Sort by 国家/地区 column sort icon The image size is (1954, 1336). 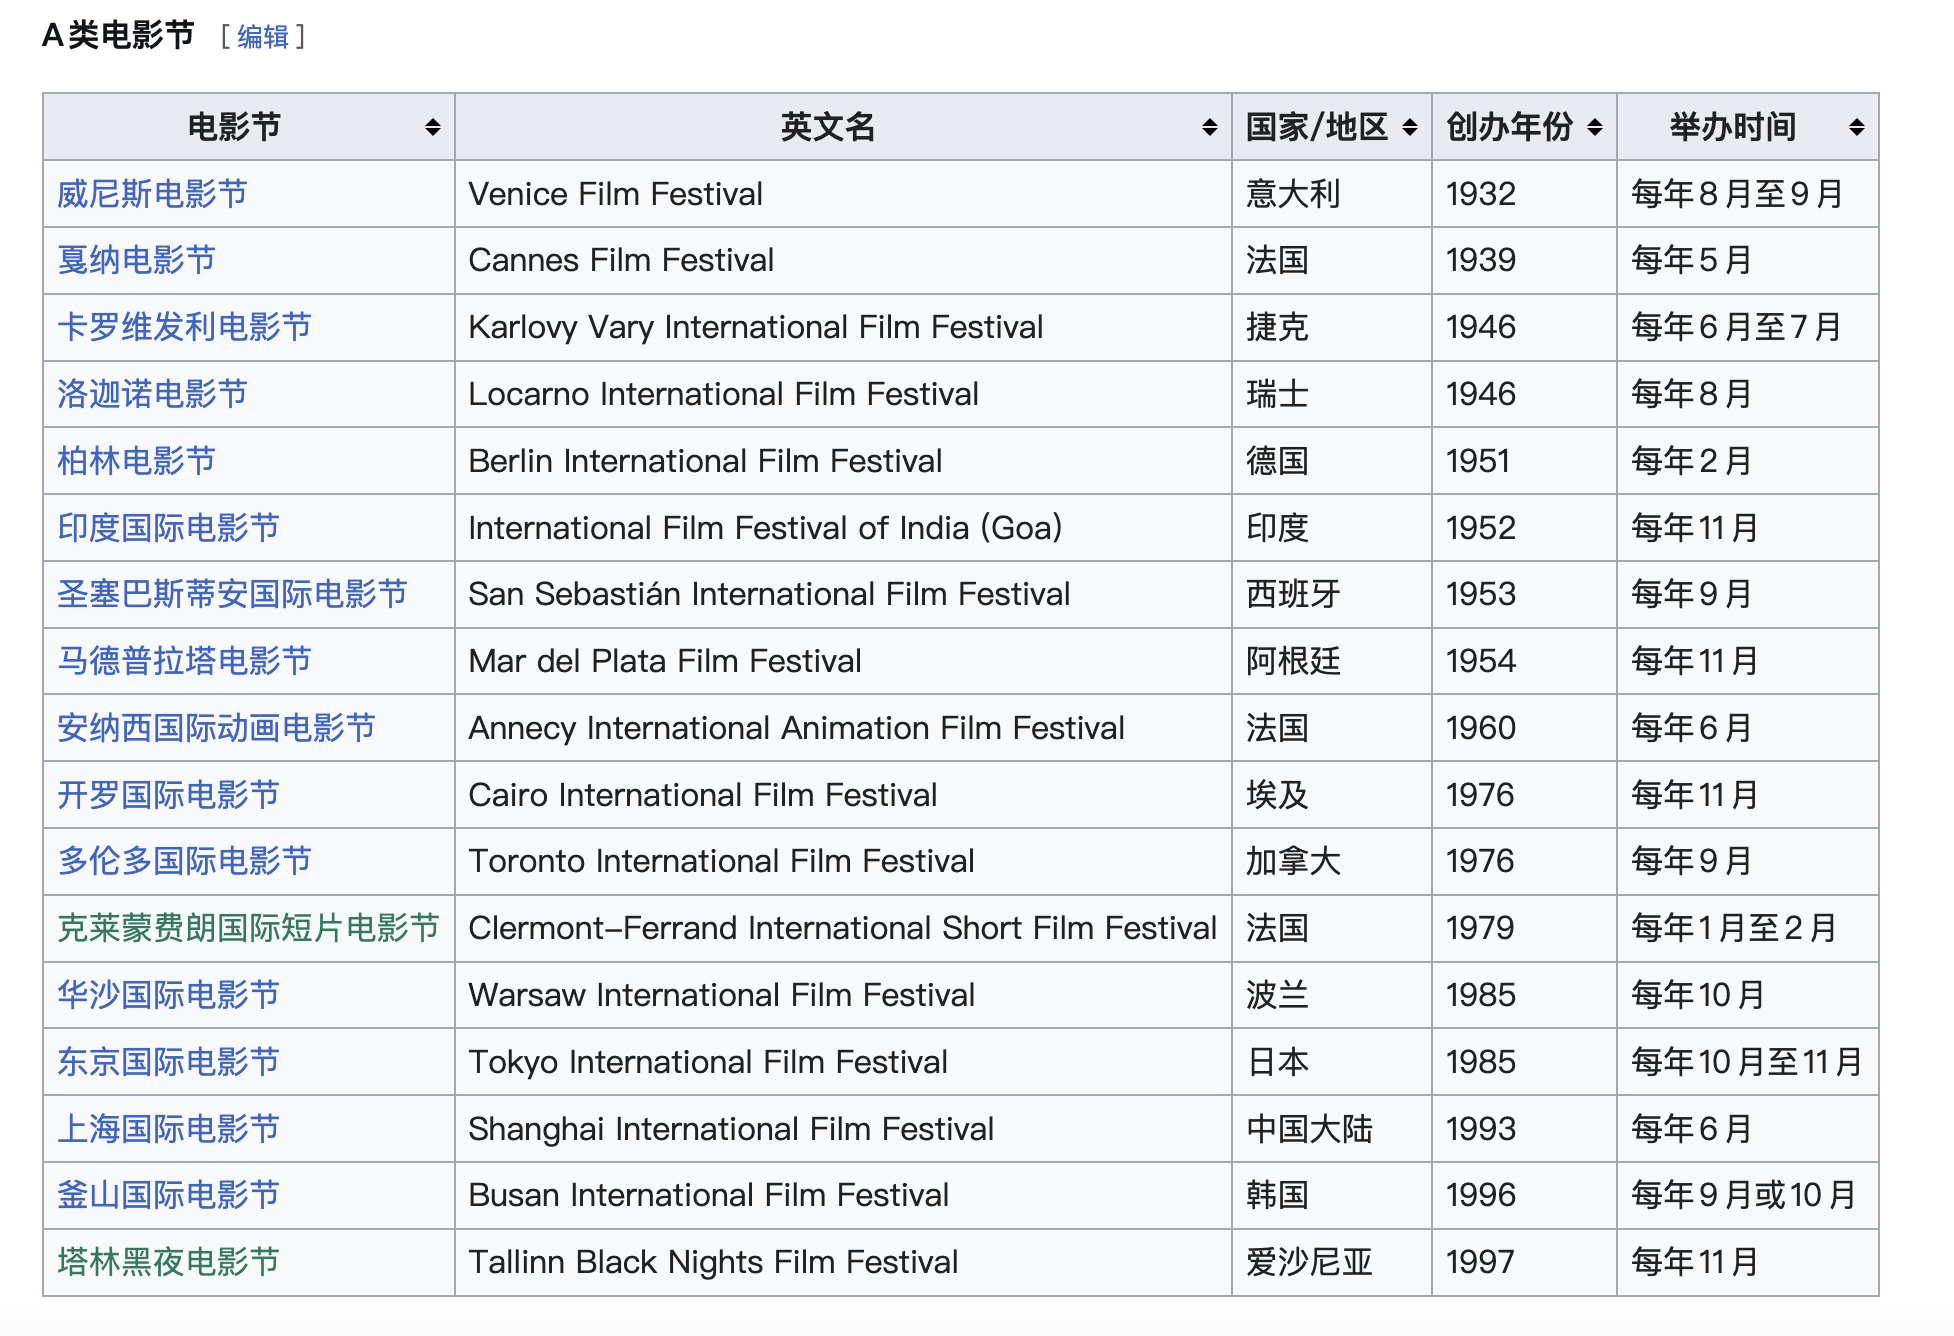(1409, 127)
